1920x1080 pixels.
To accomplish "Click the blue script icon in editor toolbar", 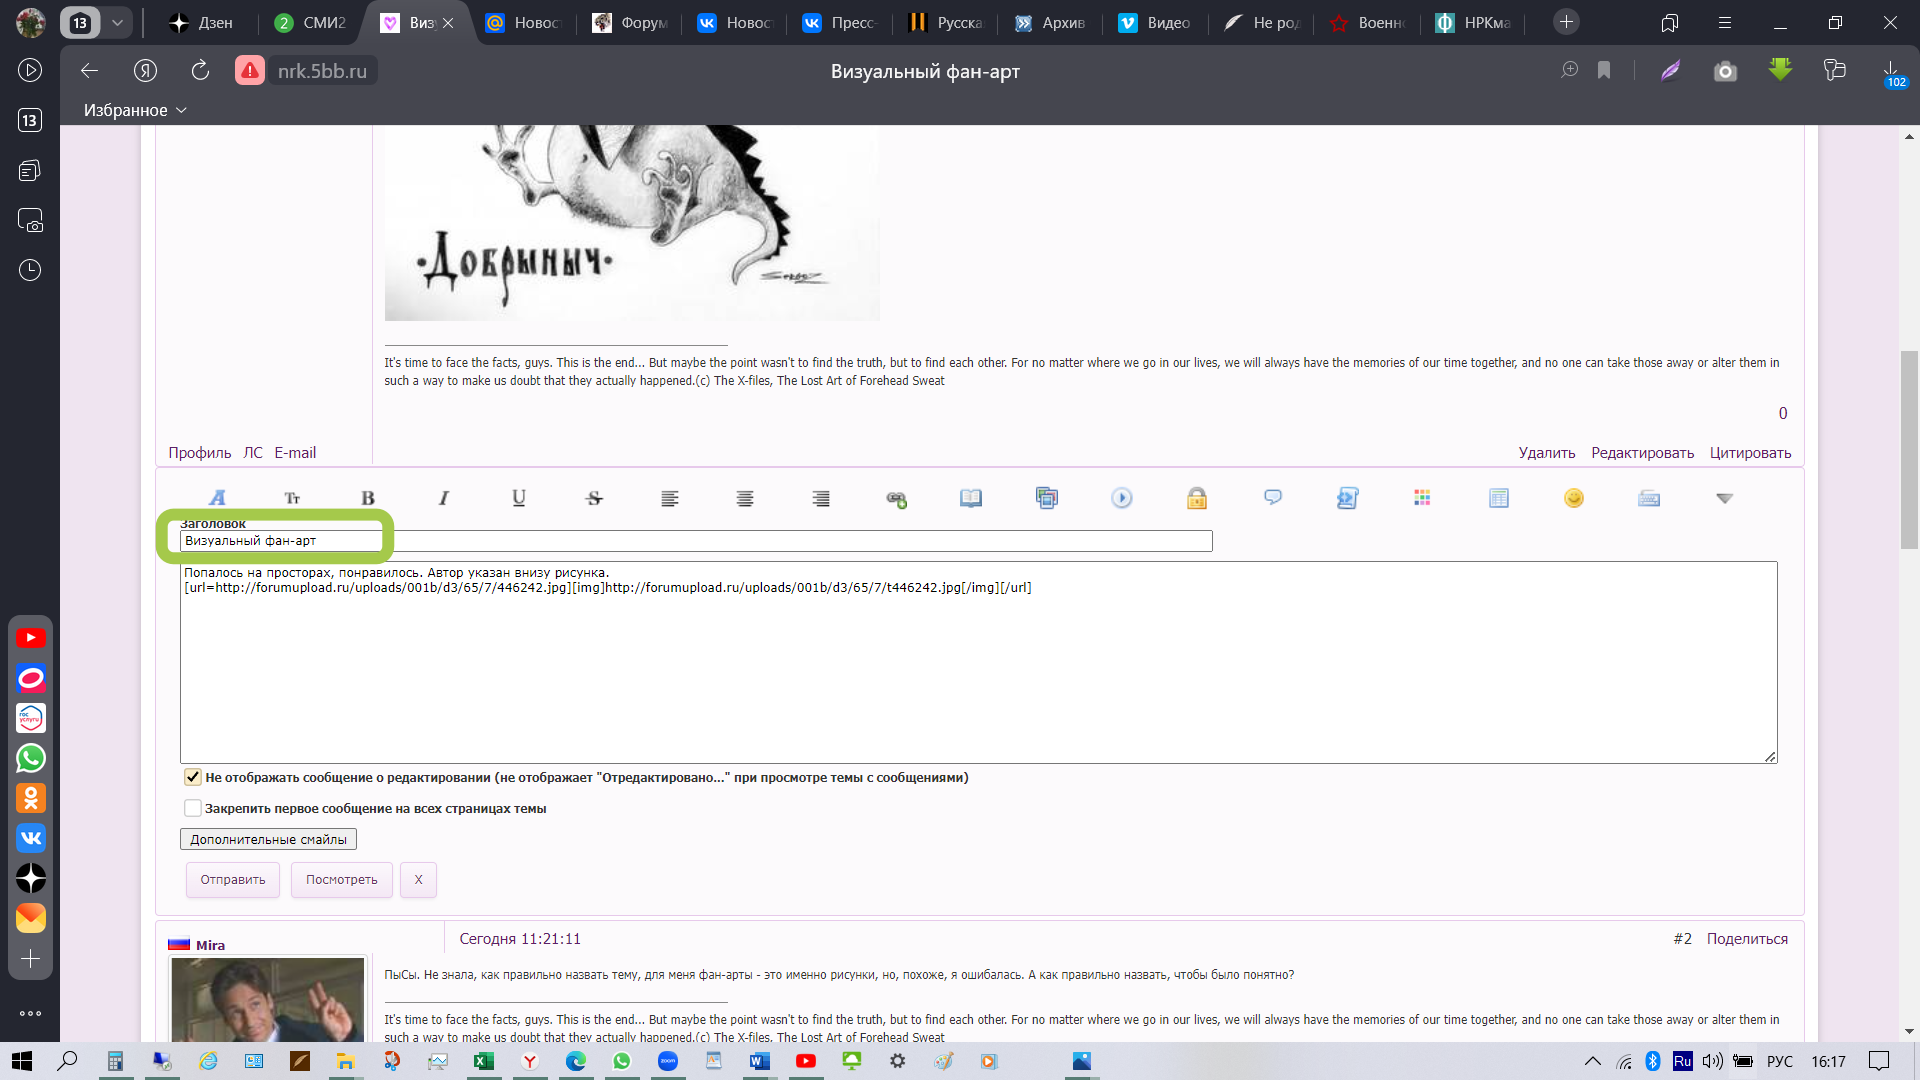I will 1348,498.
